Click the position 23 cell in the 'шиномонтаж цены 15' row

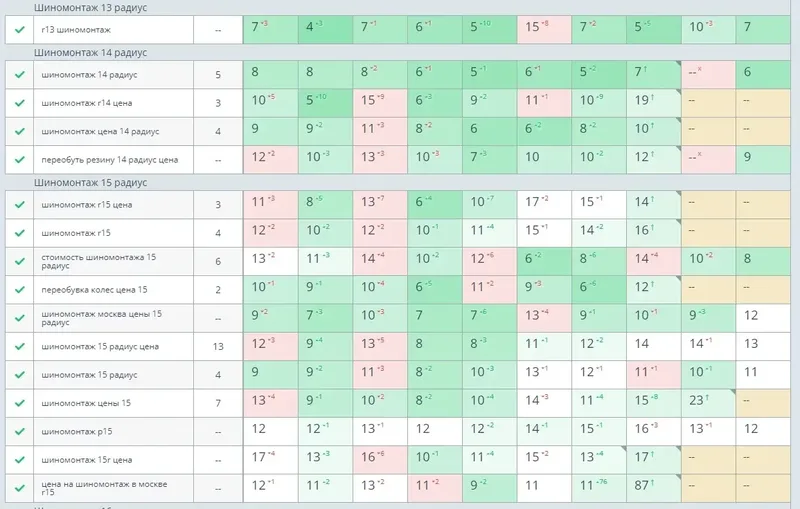pos(708,402)
